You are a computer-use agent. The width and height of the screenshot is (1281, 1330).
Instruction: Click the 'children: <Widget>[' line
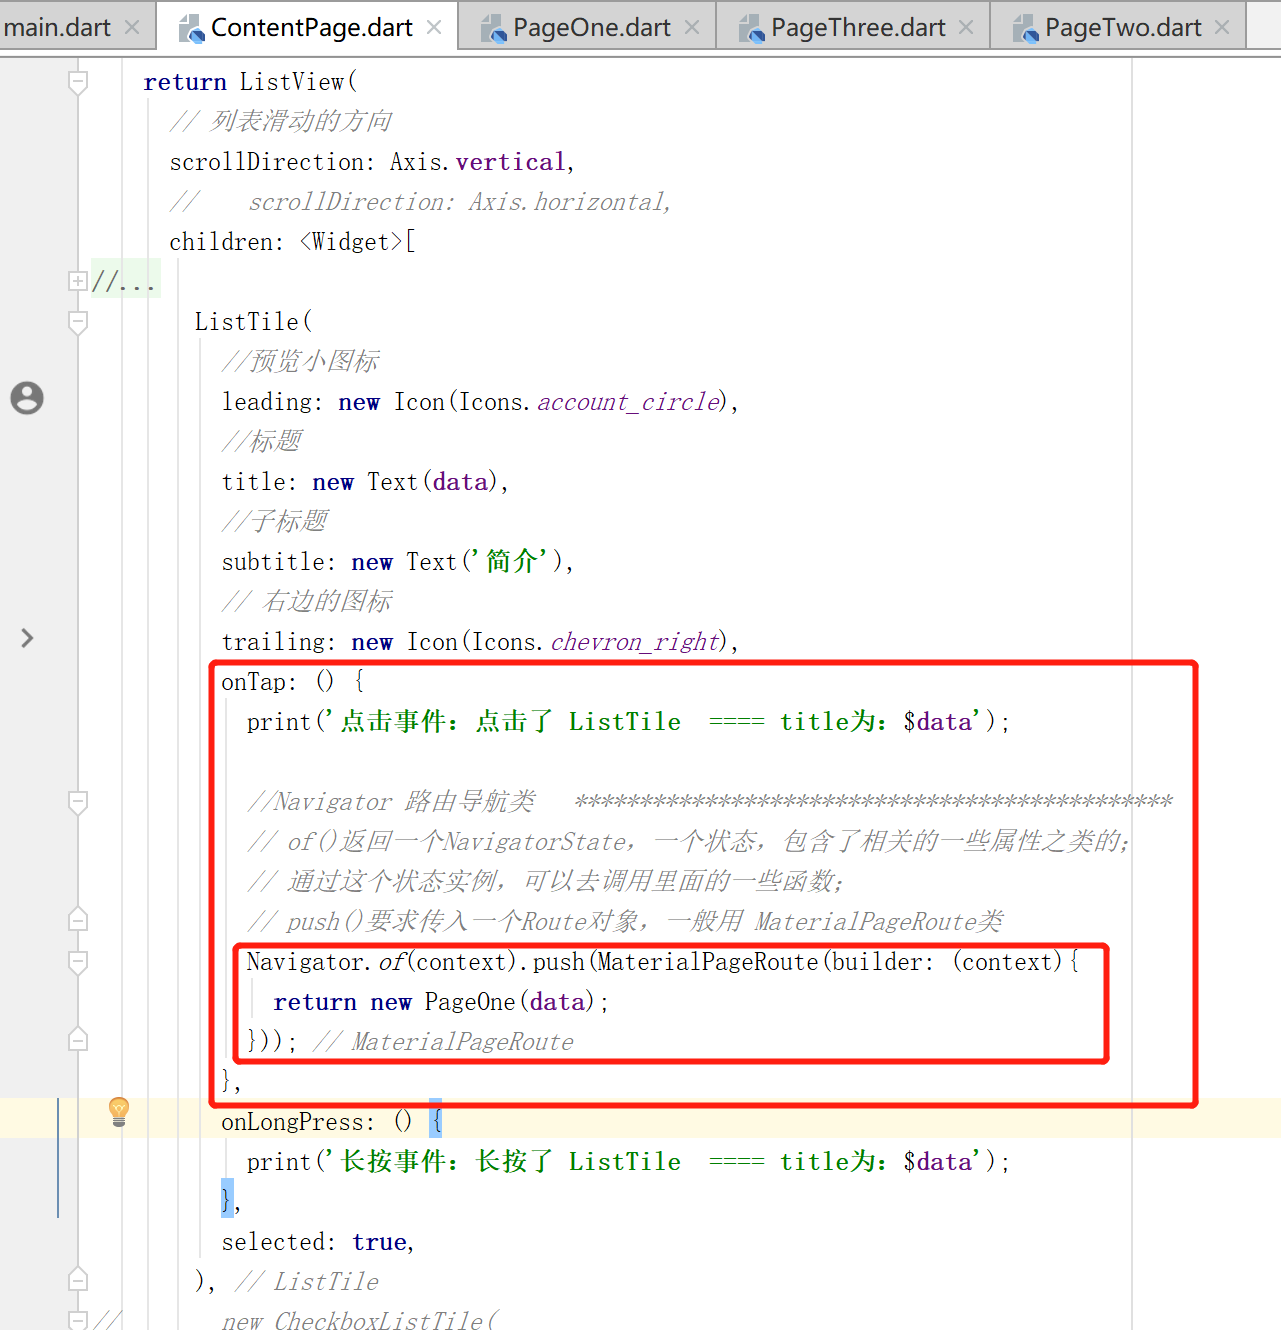click(x=293, y=242)
